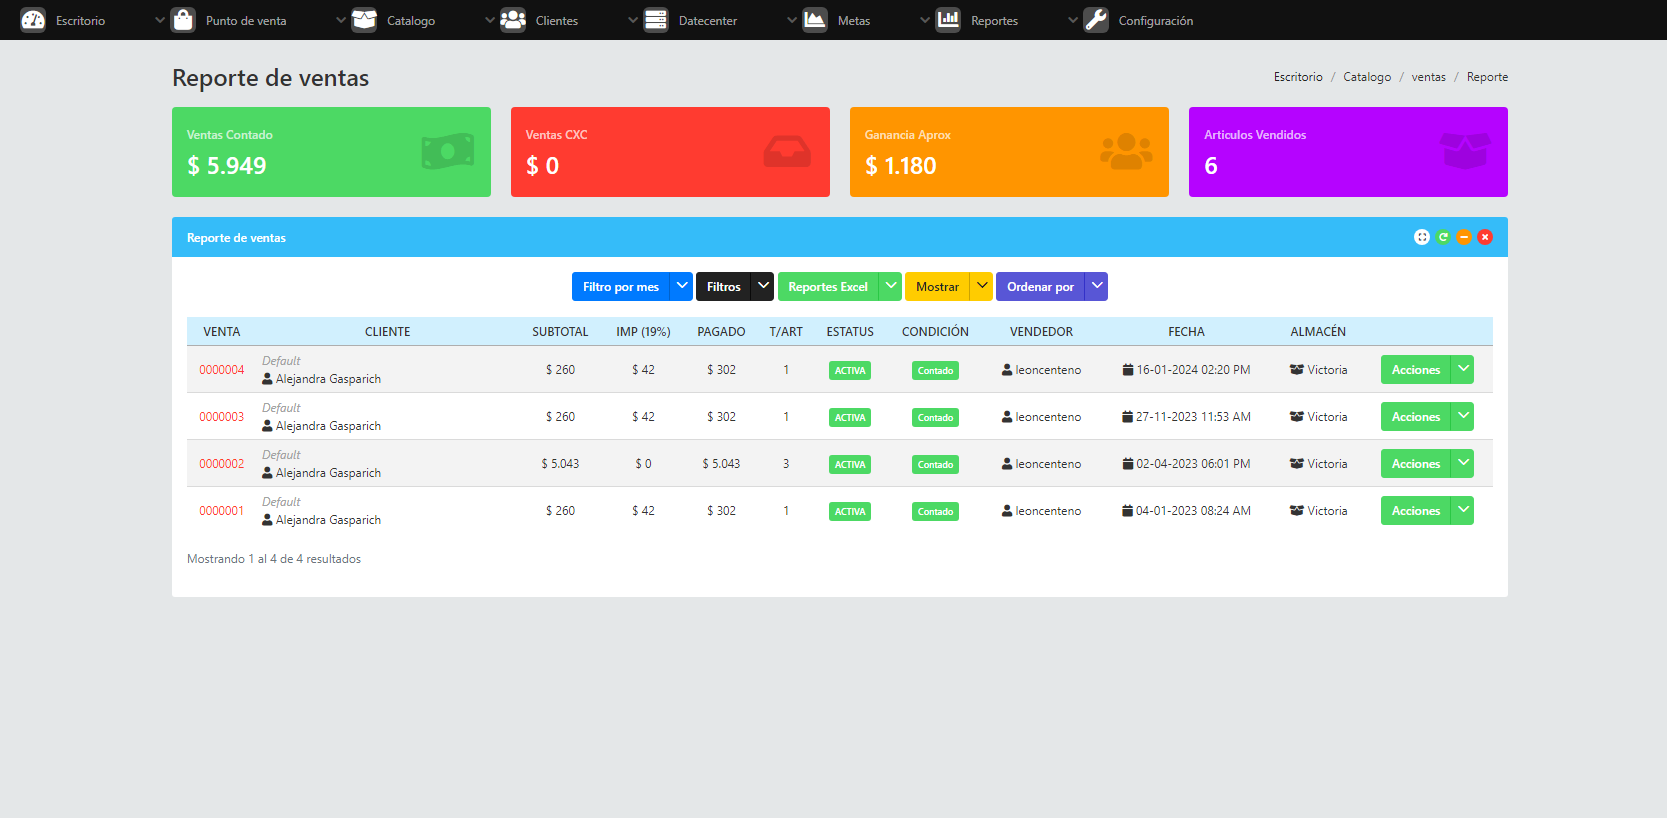Click the Filtros button
This screenshot has width=1667, height=818.
click(724, 286)
